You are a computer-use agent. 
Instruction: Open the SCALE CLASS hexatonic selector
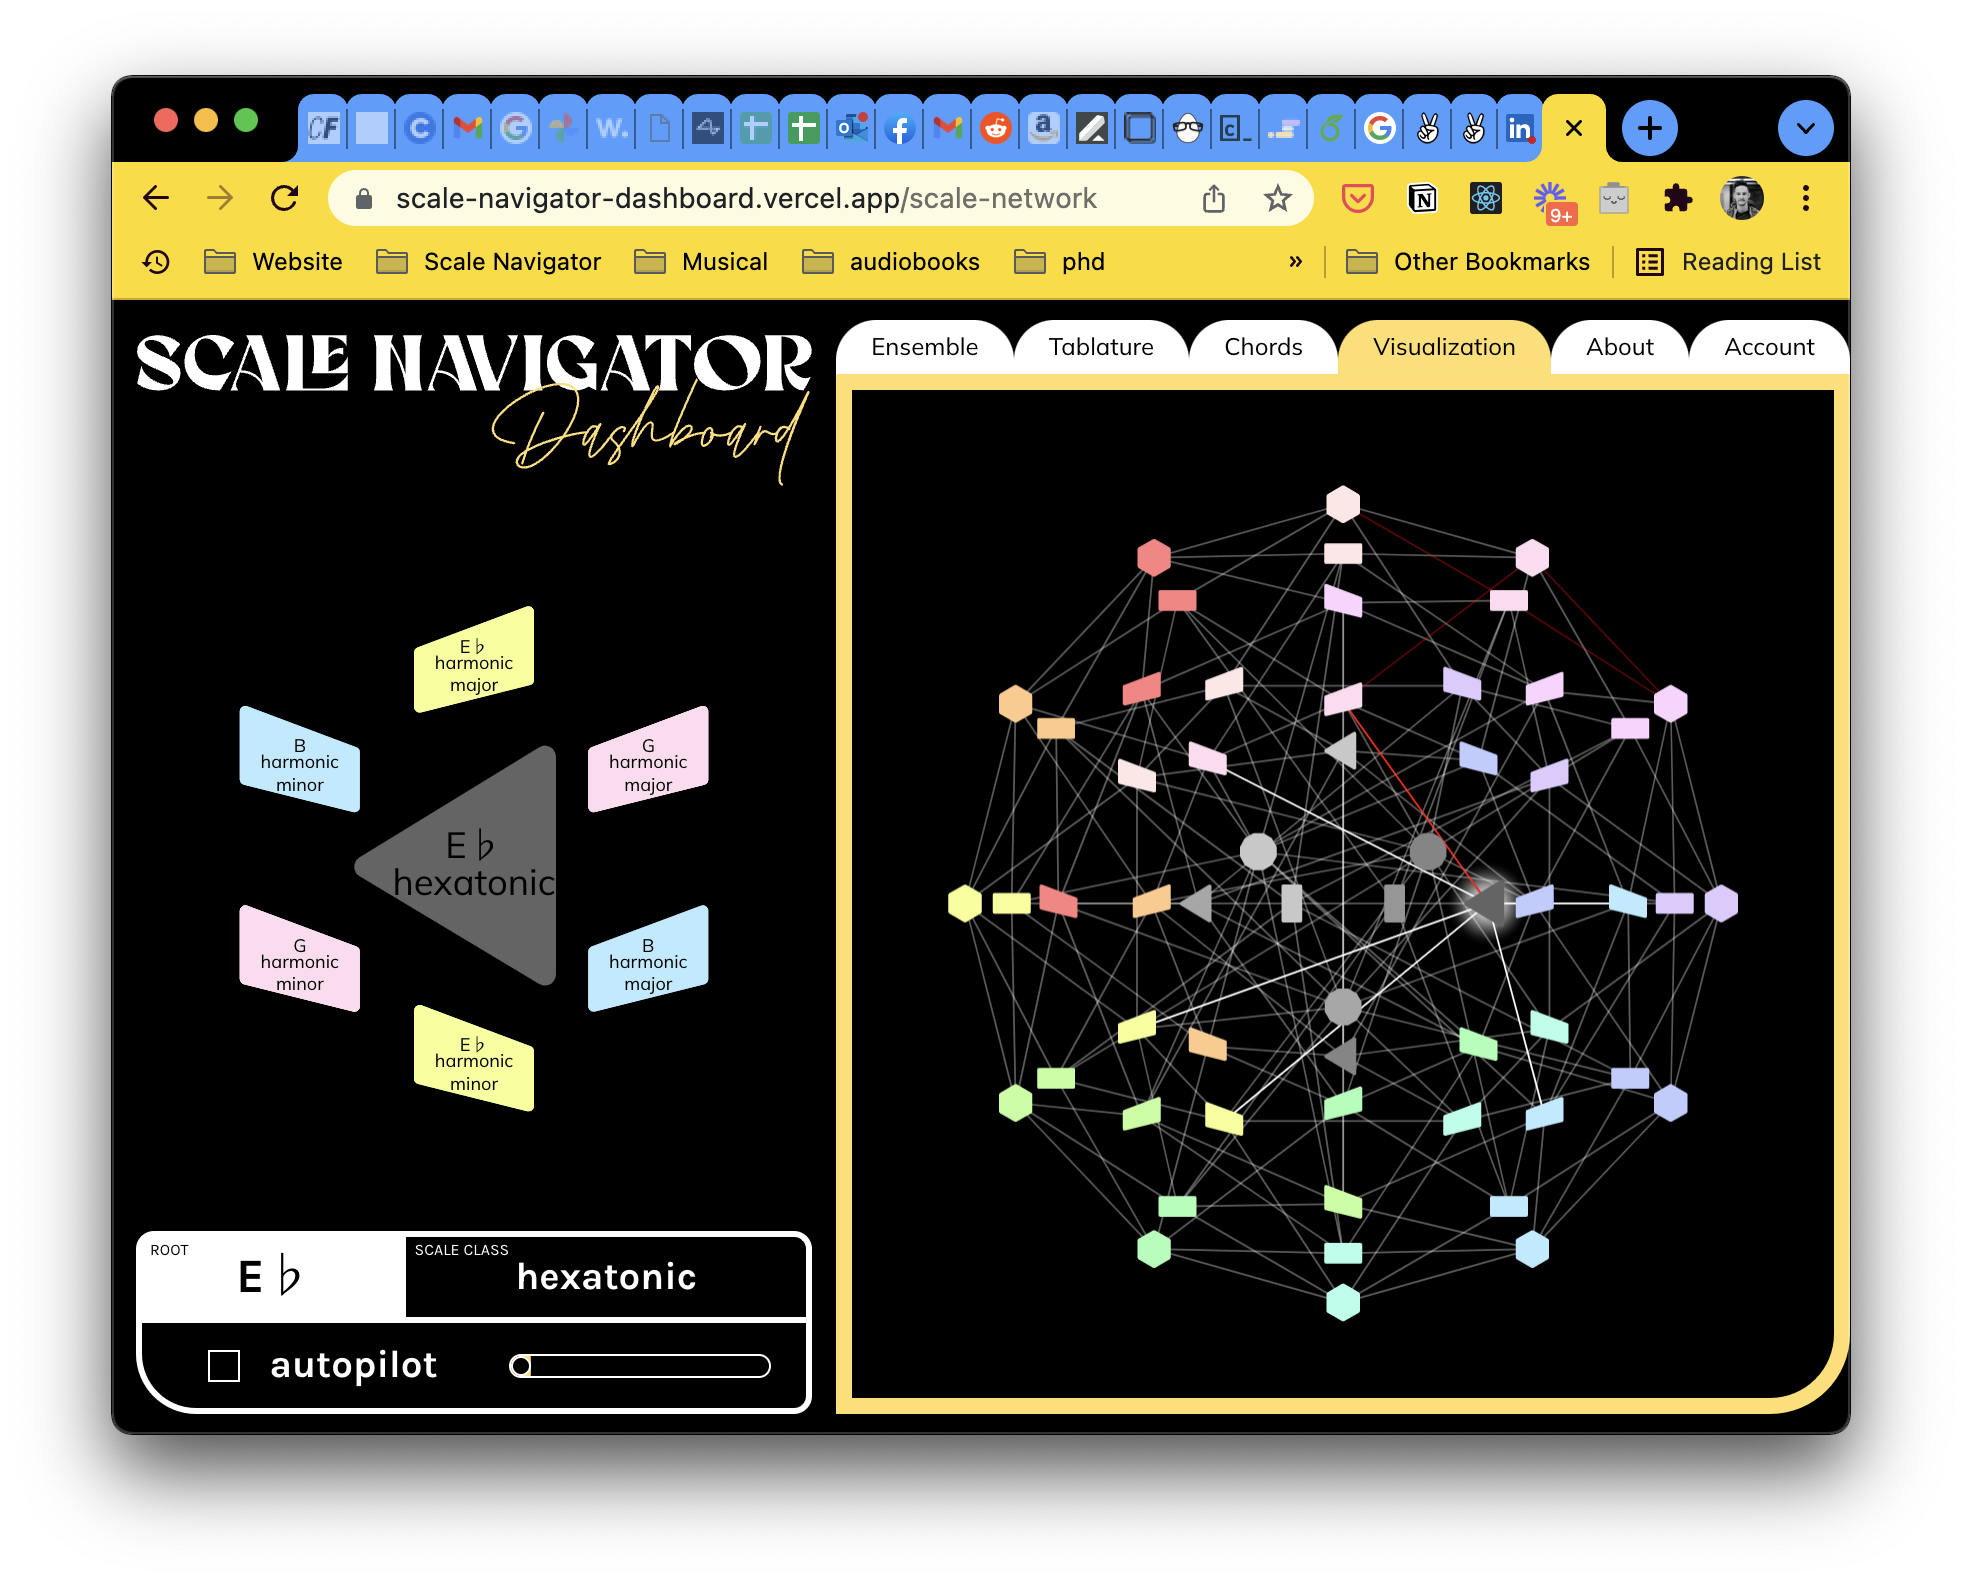click(605, 1276)
